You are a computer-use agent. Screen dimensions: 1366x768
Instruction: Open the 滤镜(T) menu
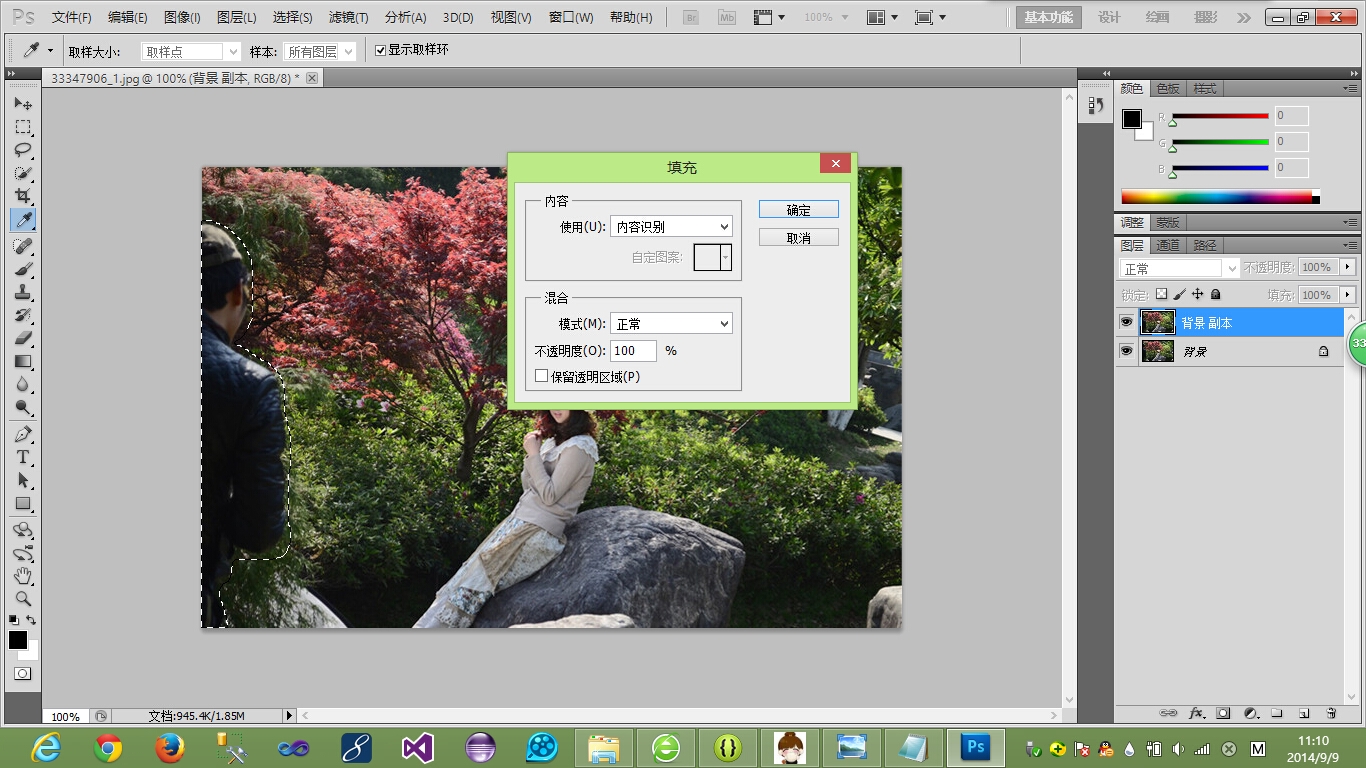coord(348,18)
